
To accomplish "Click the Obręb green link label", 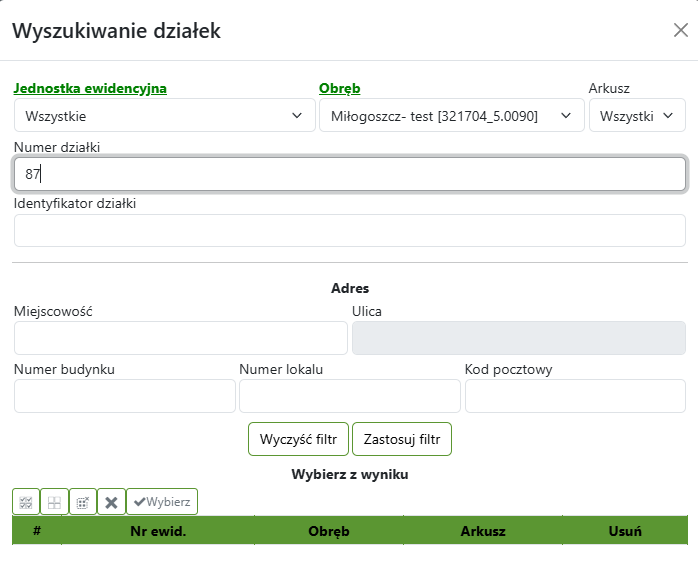I will (339, 89).
